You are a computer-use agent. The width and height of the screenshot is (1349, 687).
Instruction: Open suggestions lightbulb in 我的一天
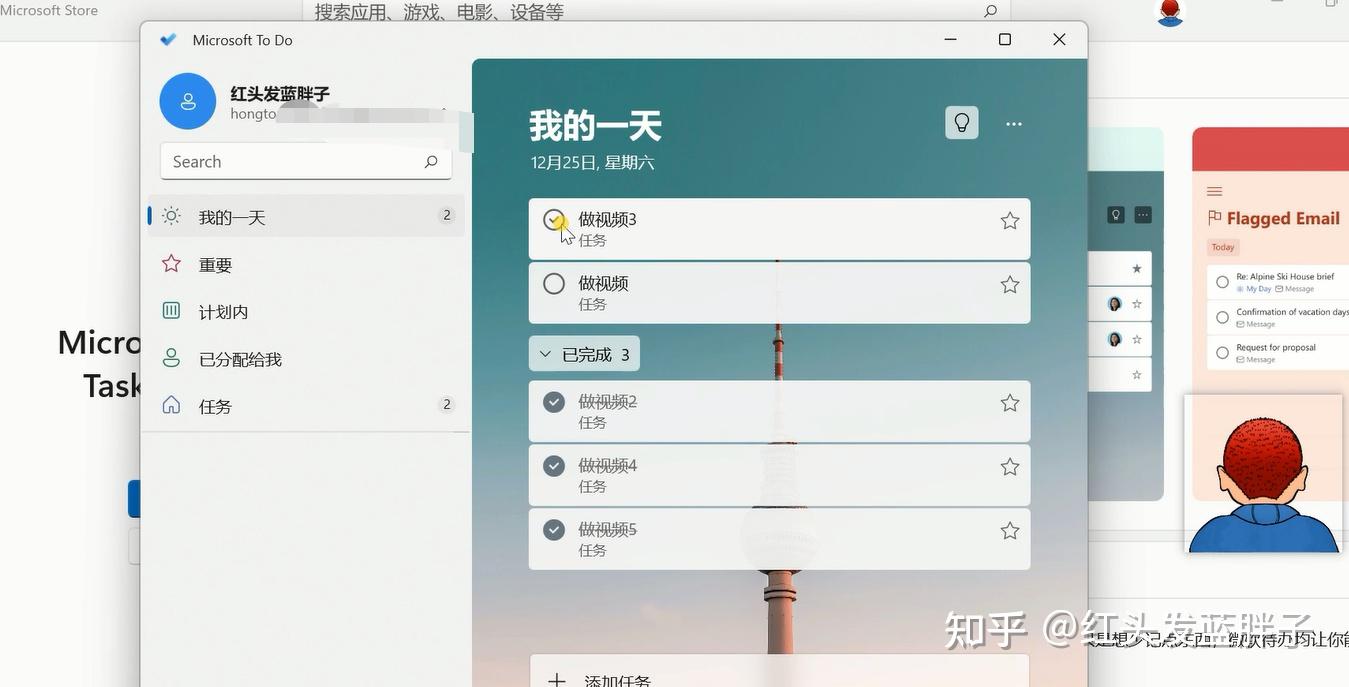pos(962,123)
